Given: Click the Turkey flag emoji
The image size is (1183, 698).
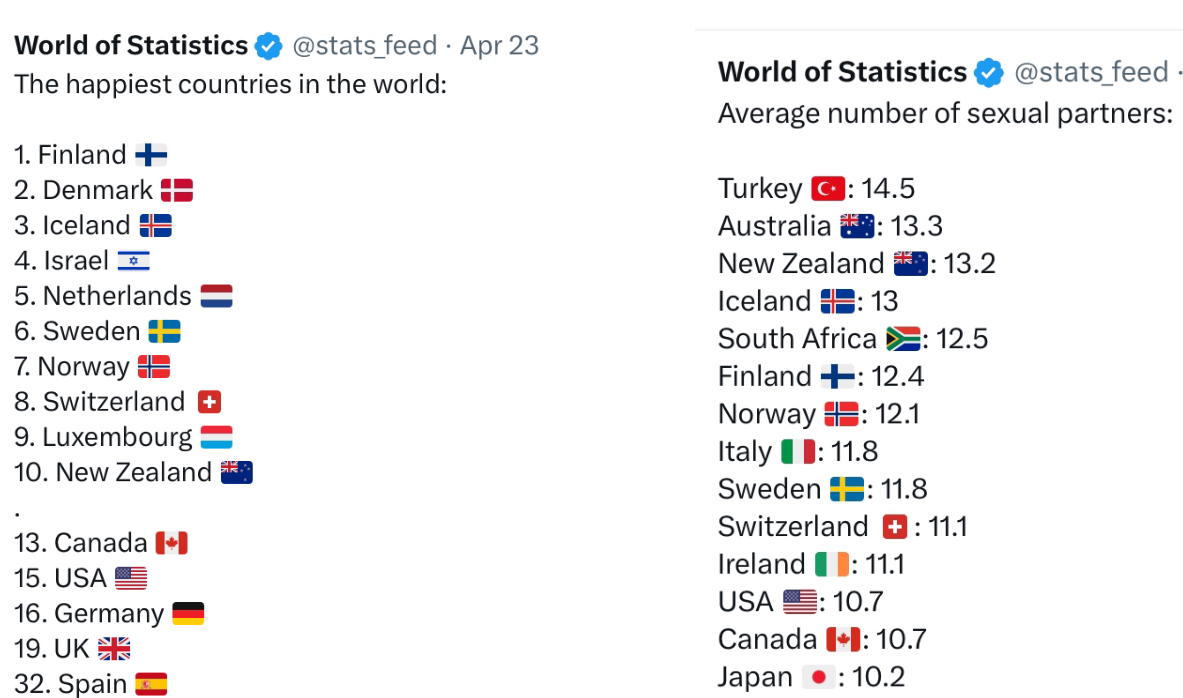Looking at the screenshot, I should point(828,189).
